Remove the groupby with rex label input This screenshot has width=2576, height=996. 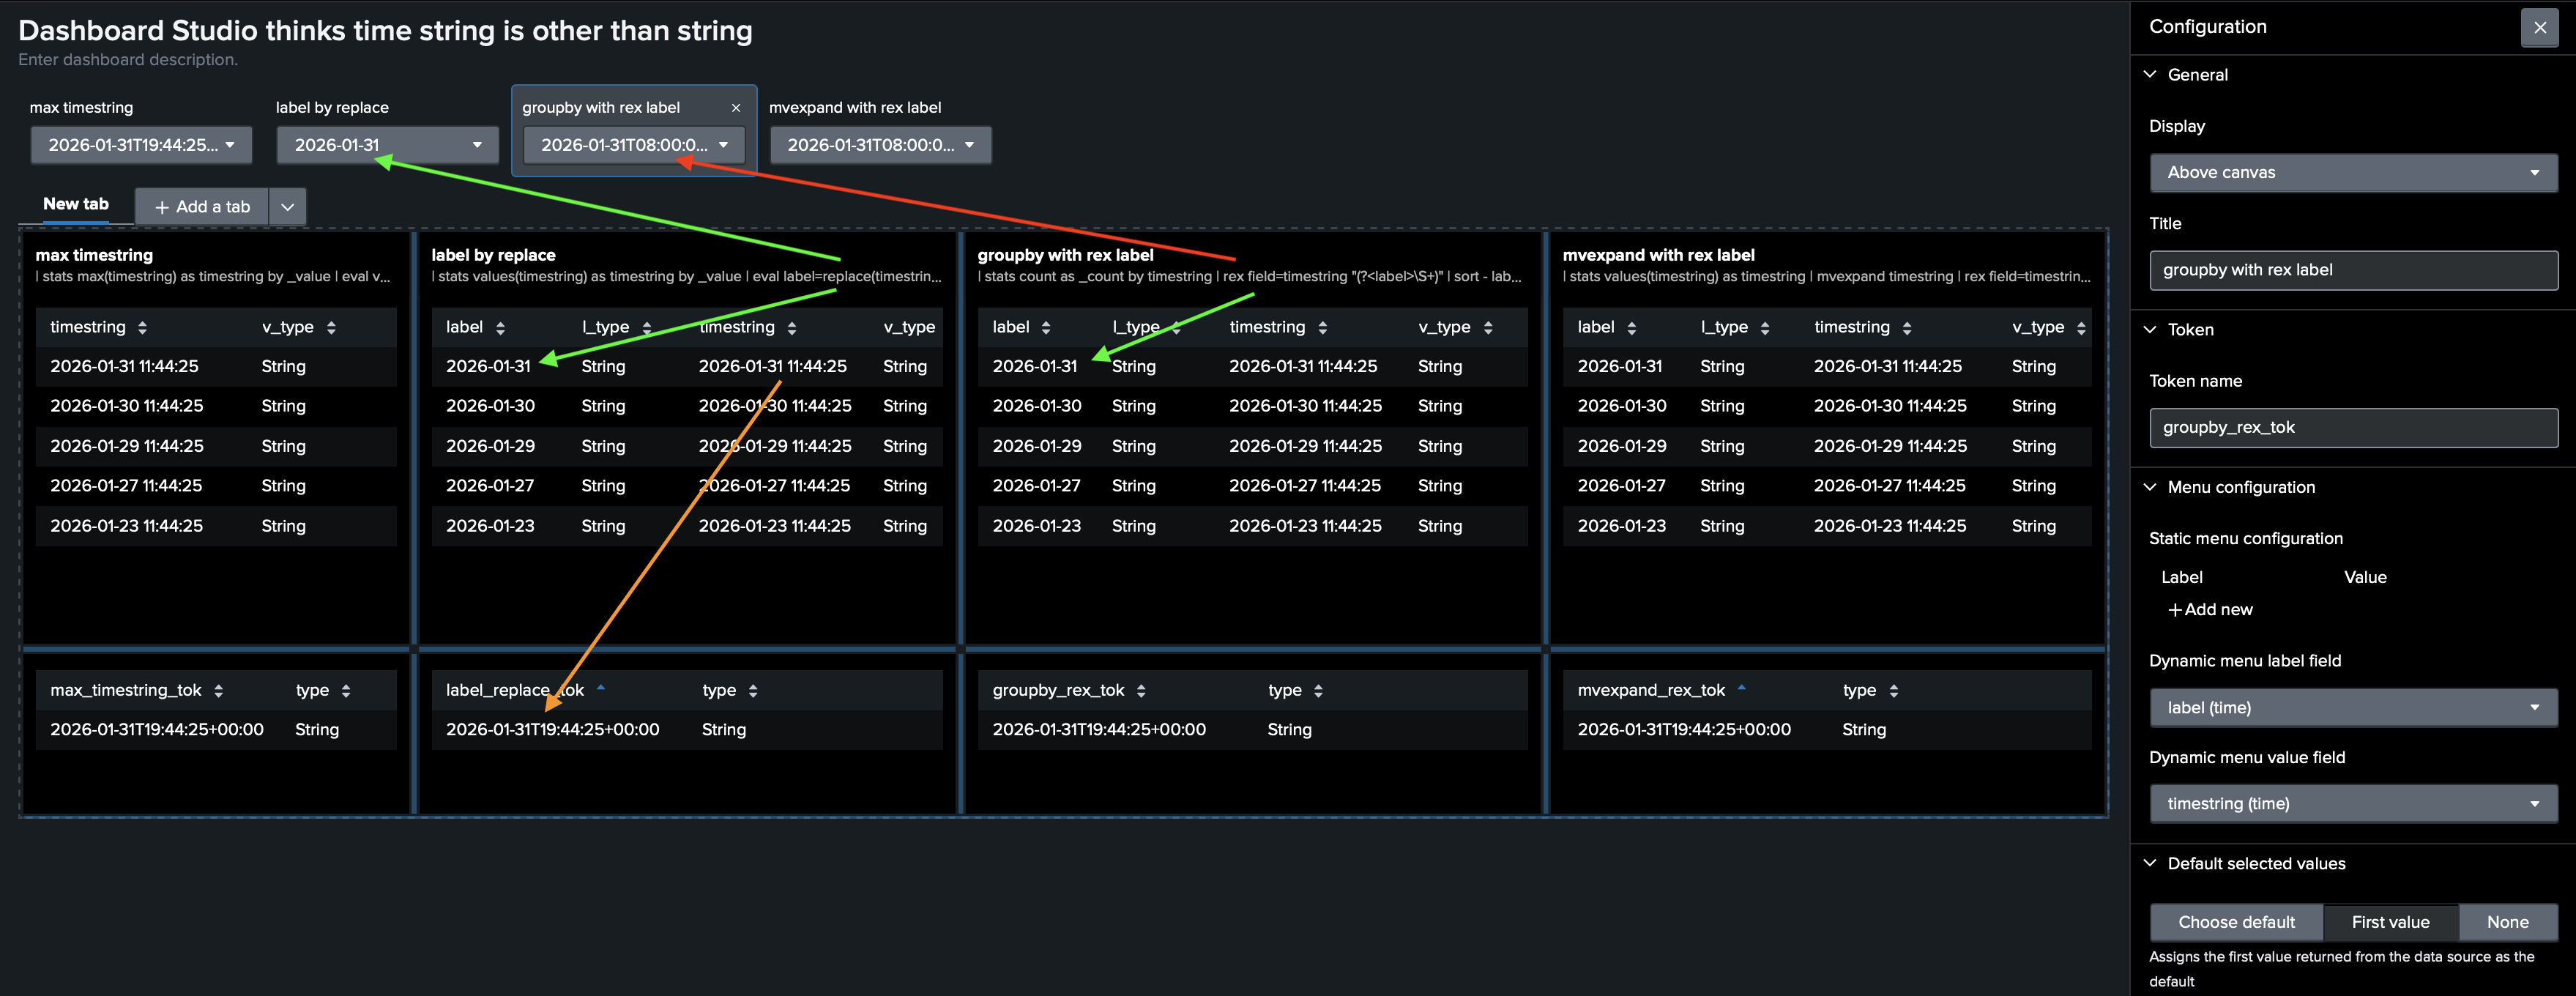click(736, 108)
